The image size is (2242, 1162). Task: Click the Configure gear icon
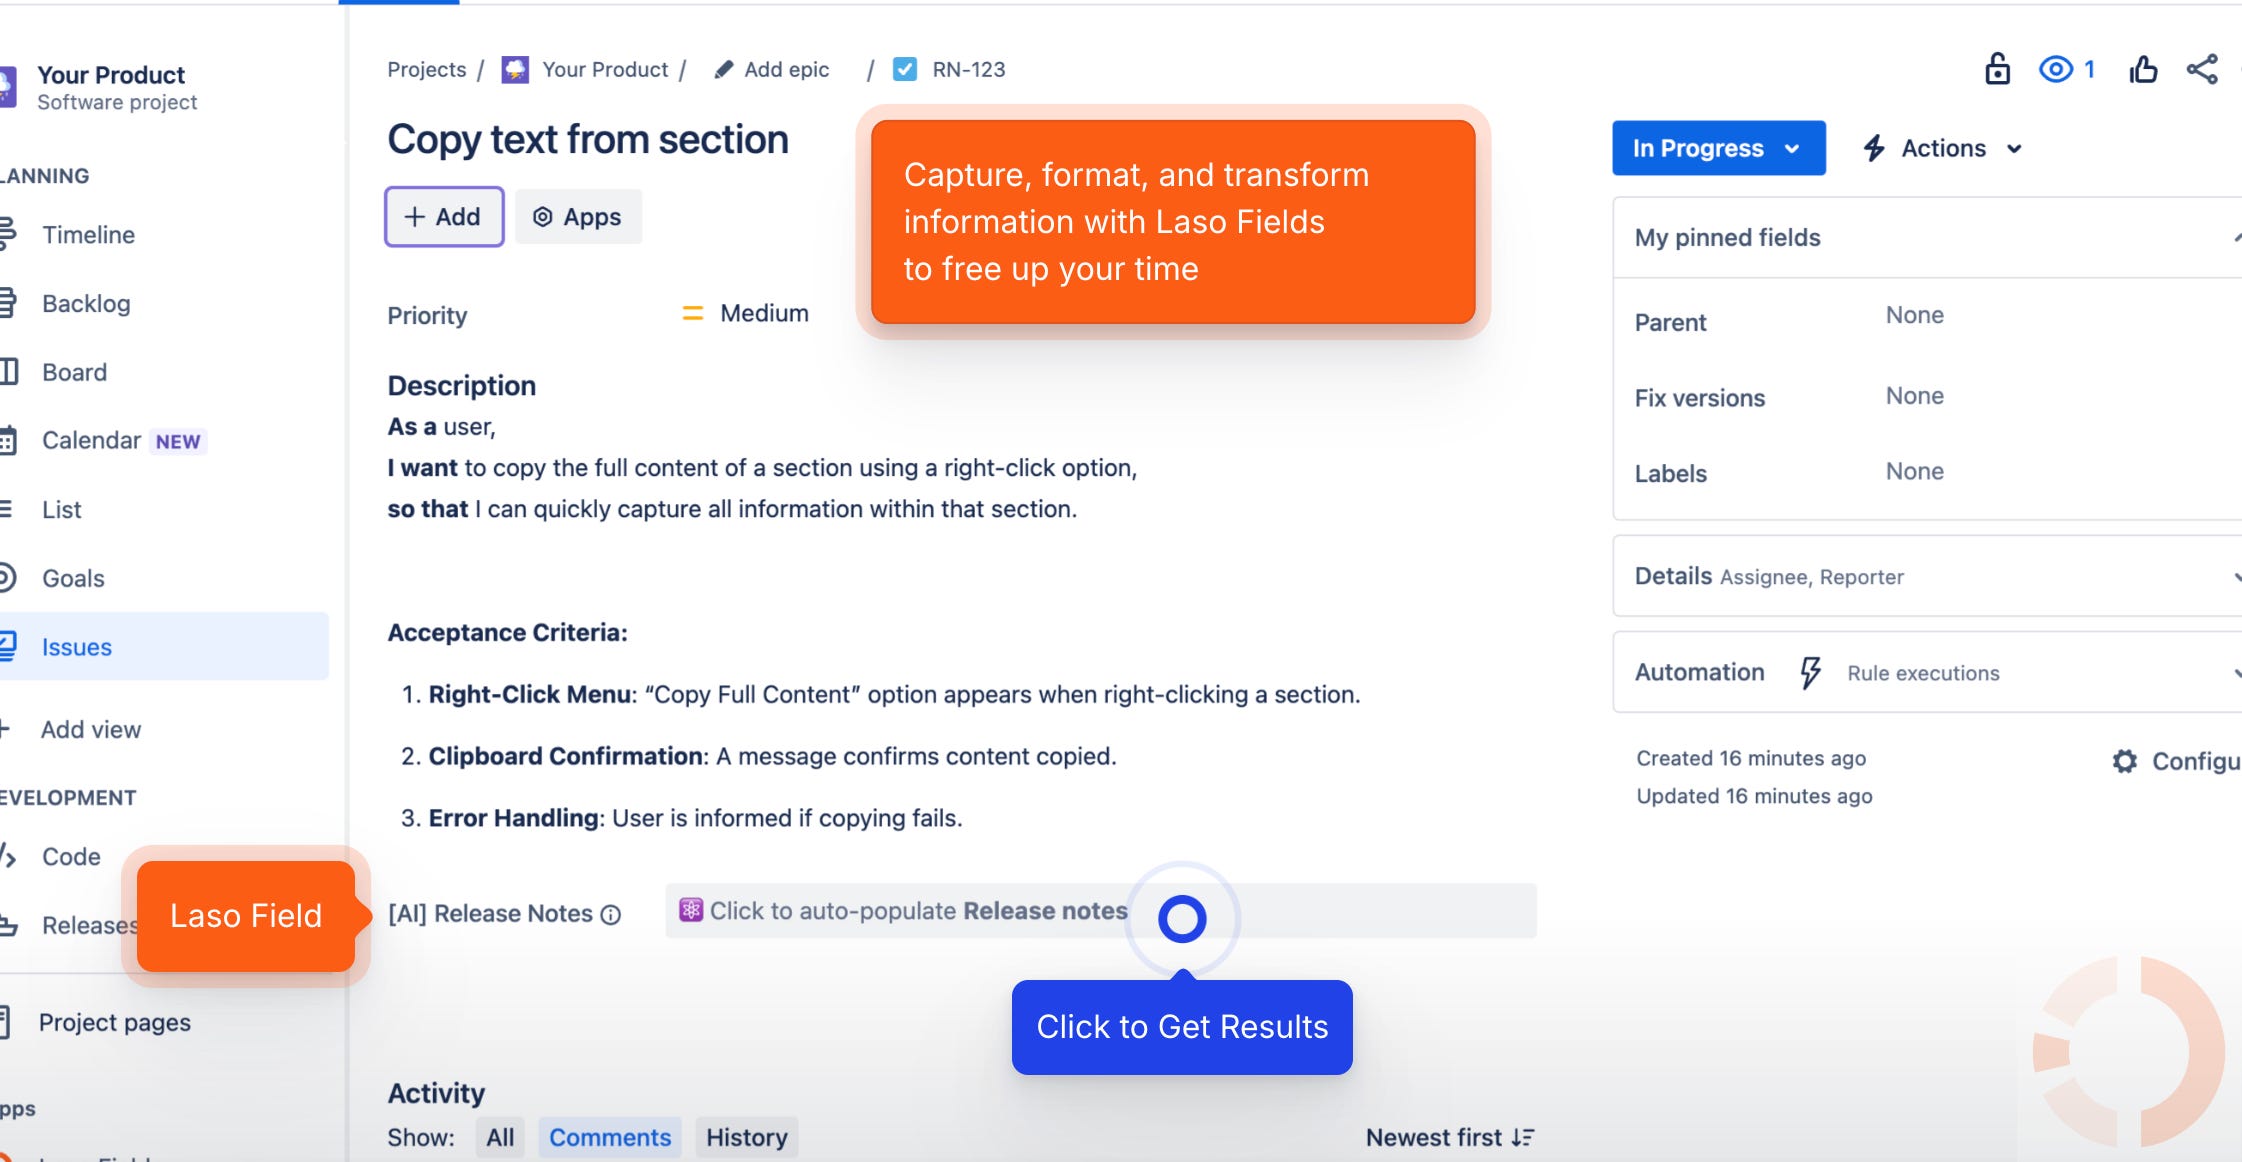[2125, 761]
